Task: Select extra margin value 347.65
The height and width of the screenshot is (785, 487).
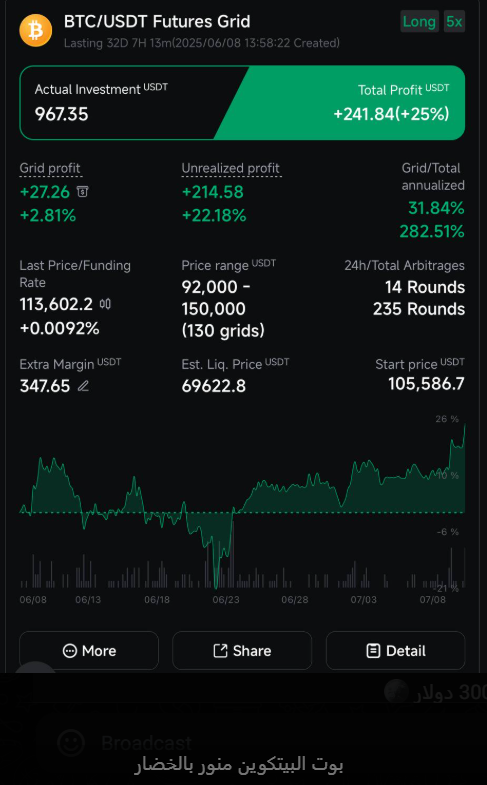Action: [x=45, y=386]
